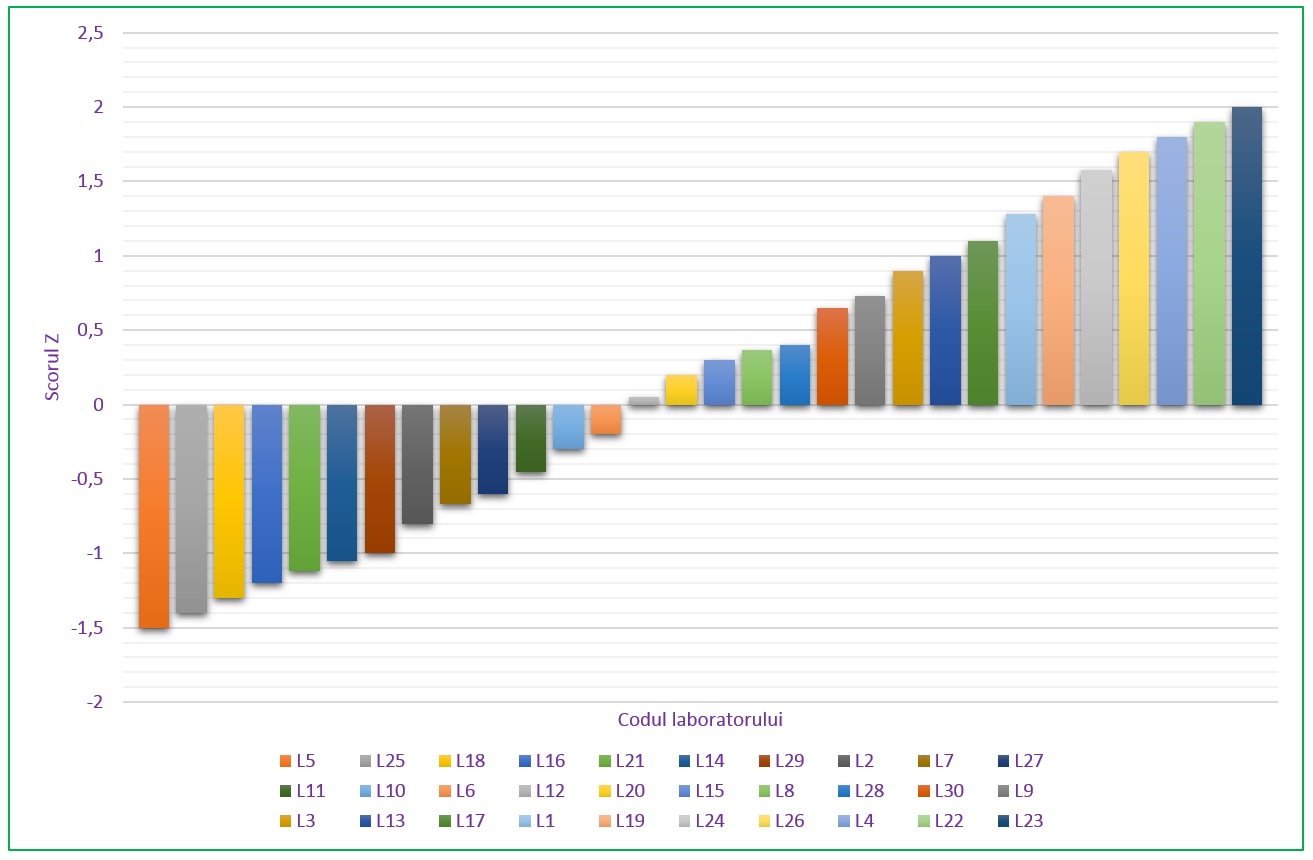The height and width of the screenshot is (860, 1313).
Task: Select the yellow bar reaching -1,3
Action: point(229,502)
